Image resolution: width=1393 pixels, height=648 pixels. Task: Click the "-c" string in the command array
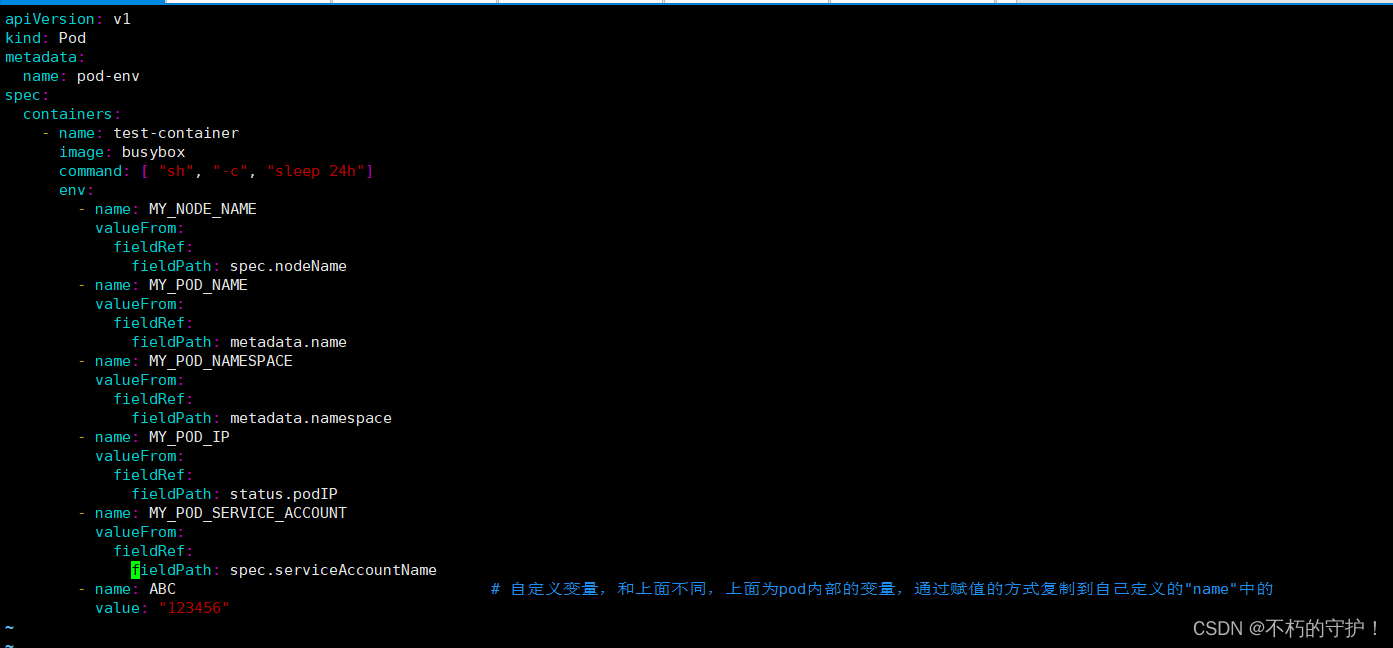(230, 171)
